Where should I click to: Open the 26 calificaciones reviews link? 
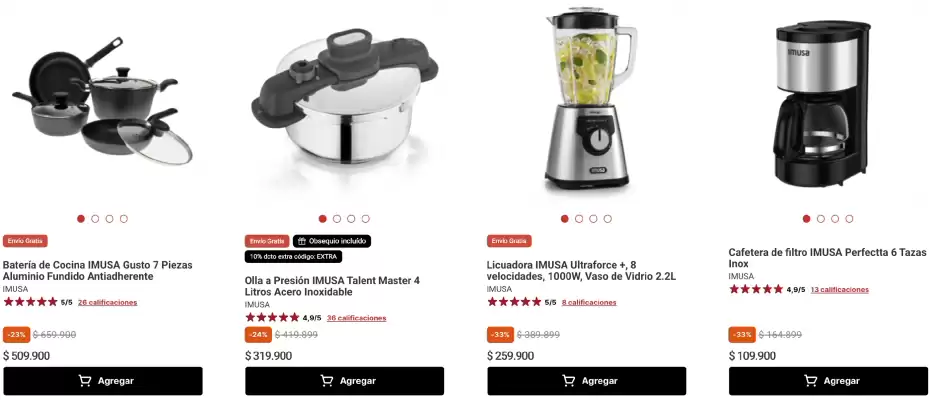pos(107,302)
